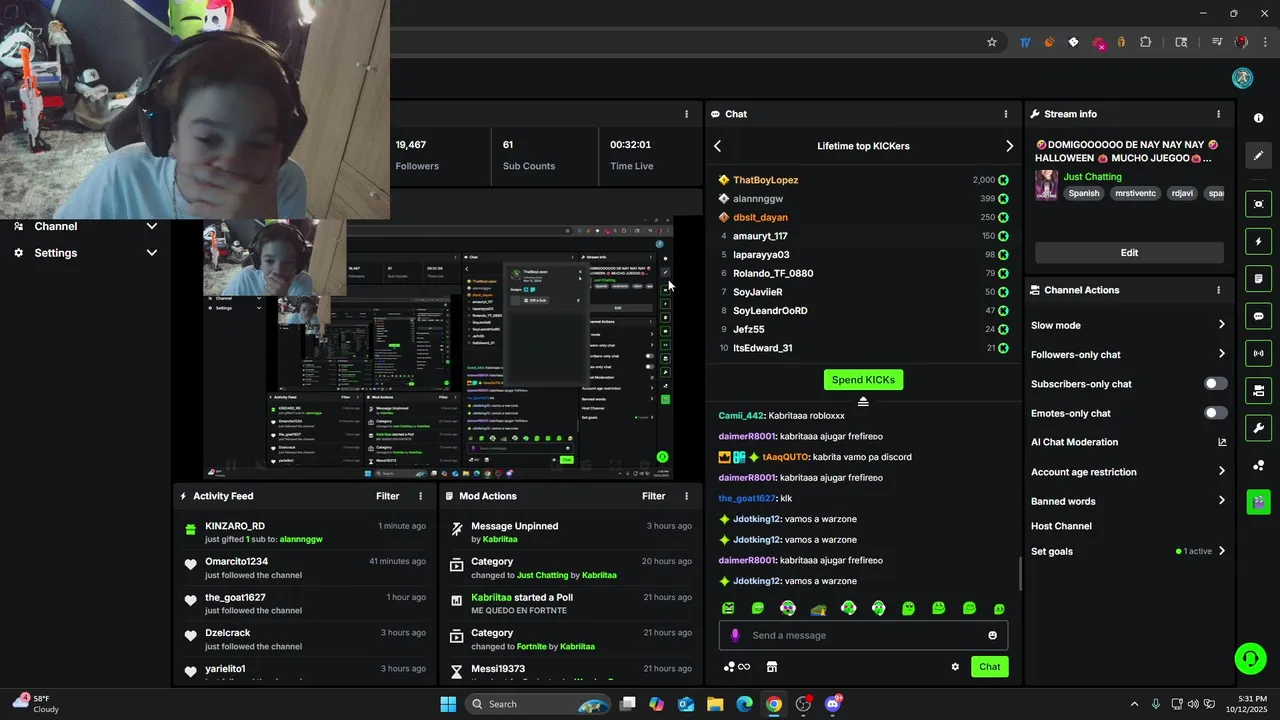Expand Set goals arrow
The image size is (1280, 720).
coord(1222,551)
